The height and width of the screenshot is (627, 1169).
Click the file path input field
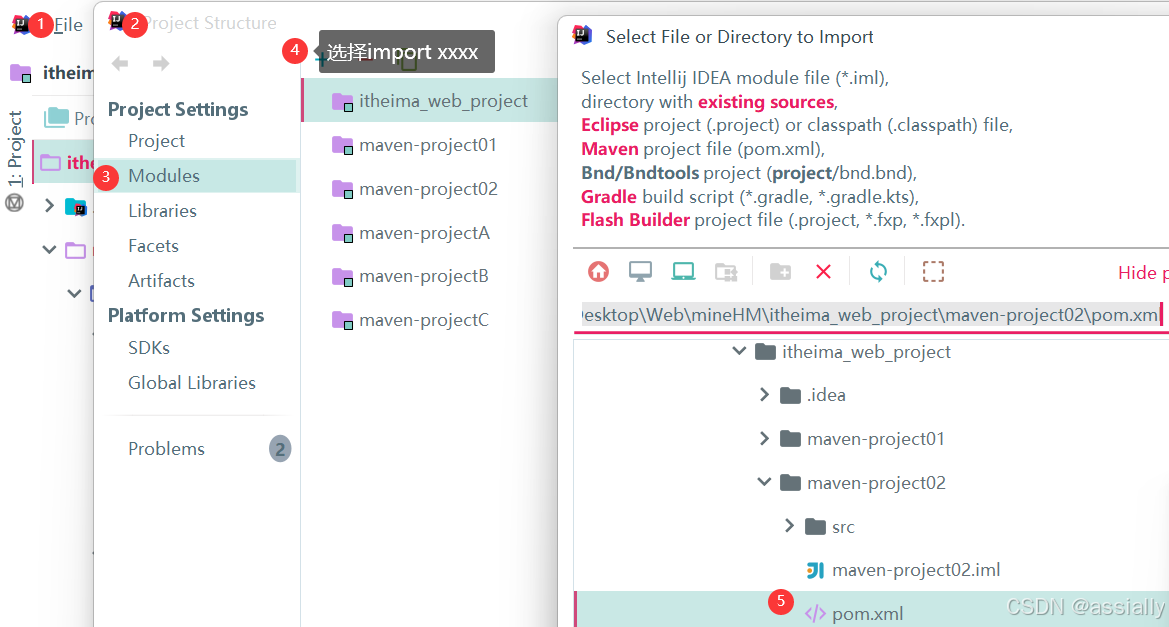pyautogui.click(x=870, y=315)
